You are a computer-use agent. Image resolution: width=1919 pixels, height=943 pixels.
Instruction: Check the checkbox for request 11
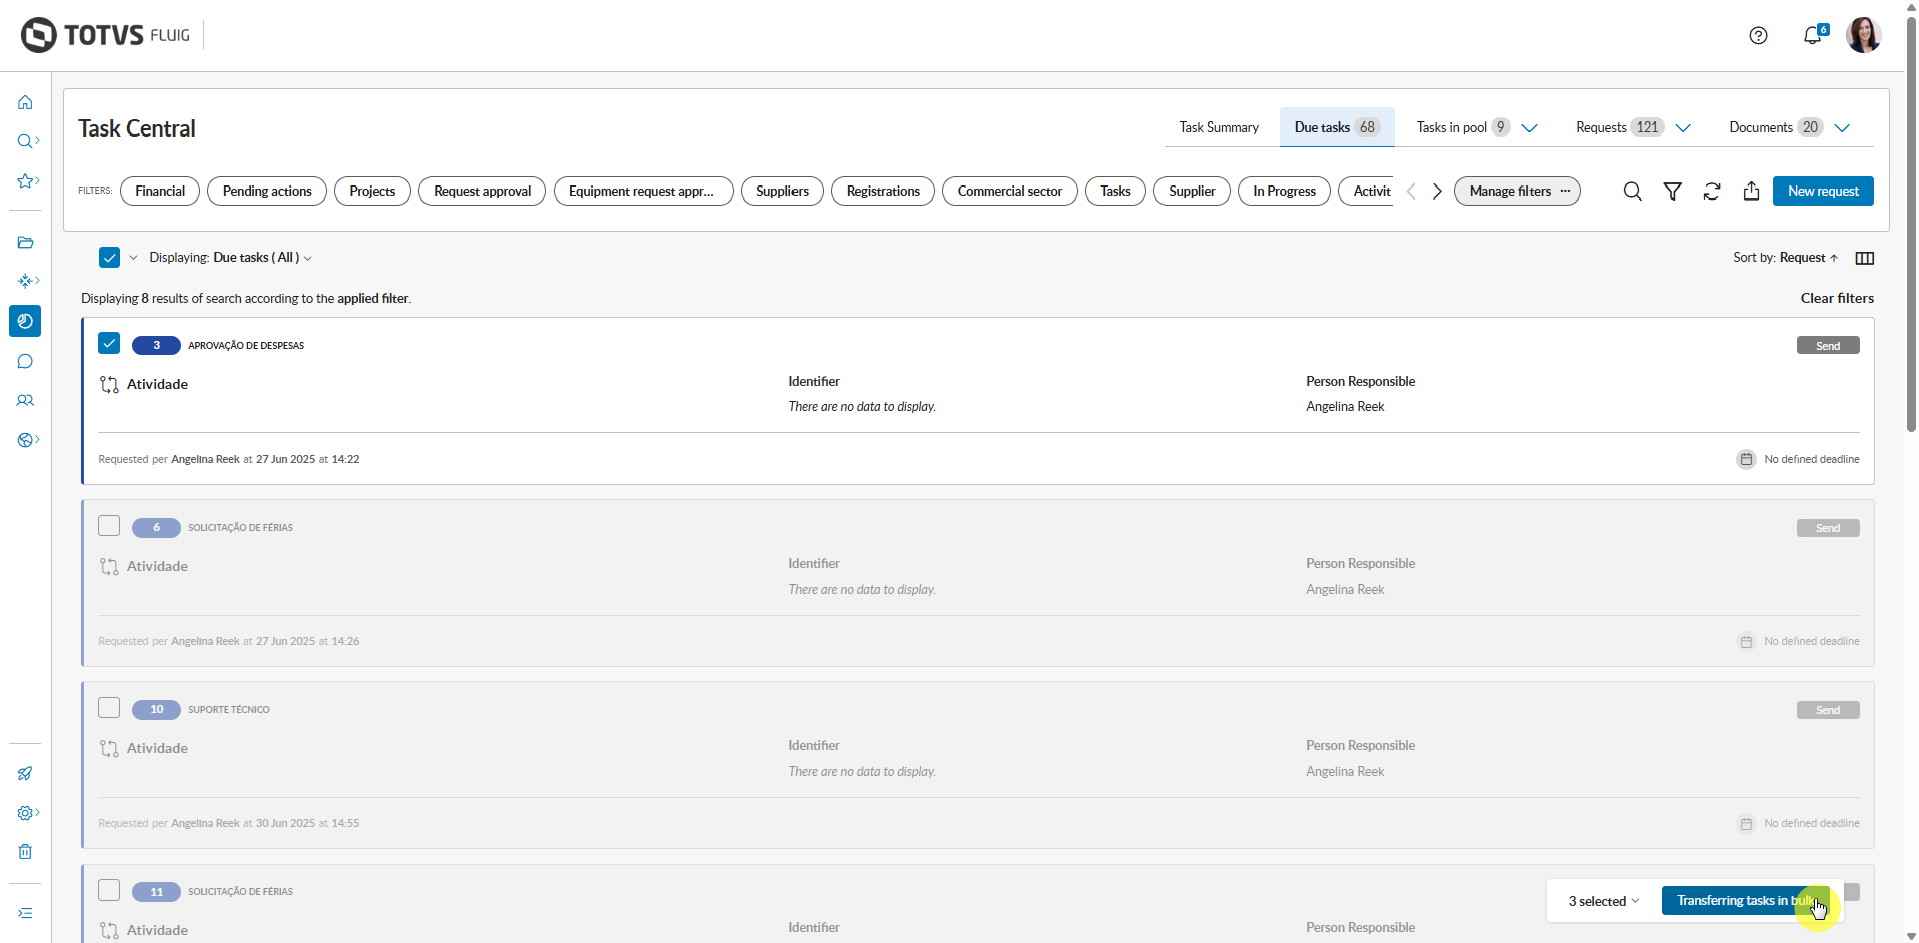109,890
